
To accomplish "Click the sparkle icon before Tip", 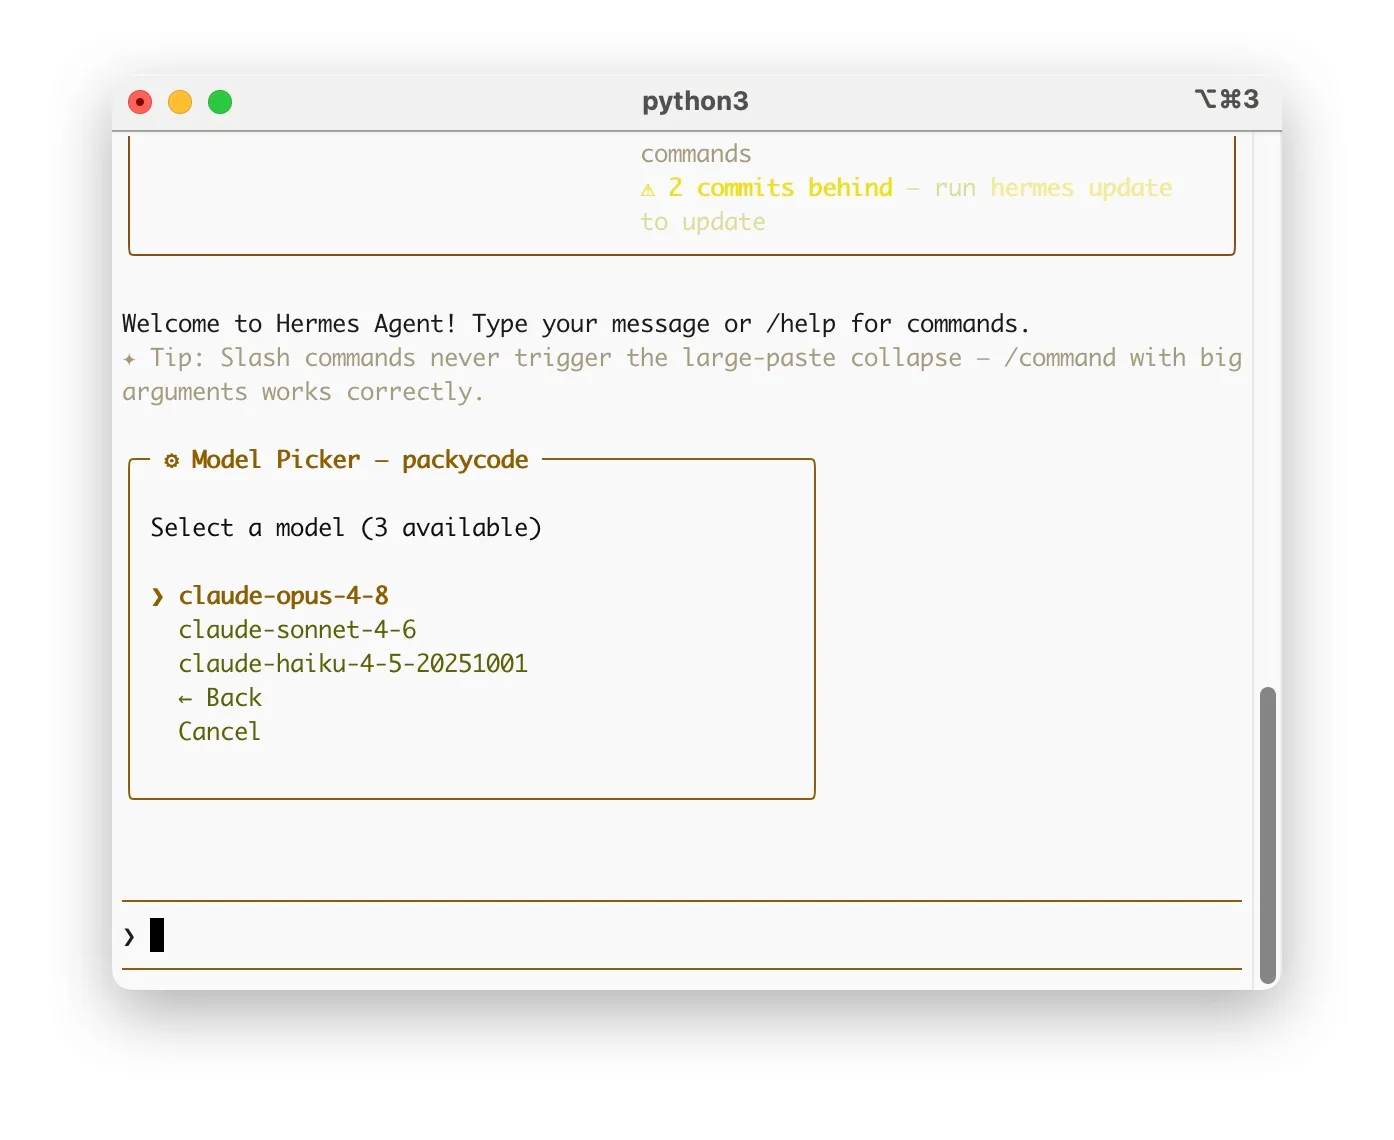I will coord(129,358).
